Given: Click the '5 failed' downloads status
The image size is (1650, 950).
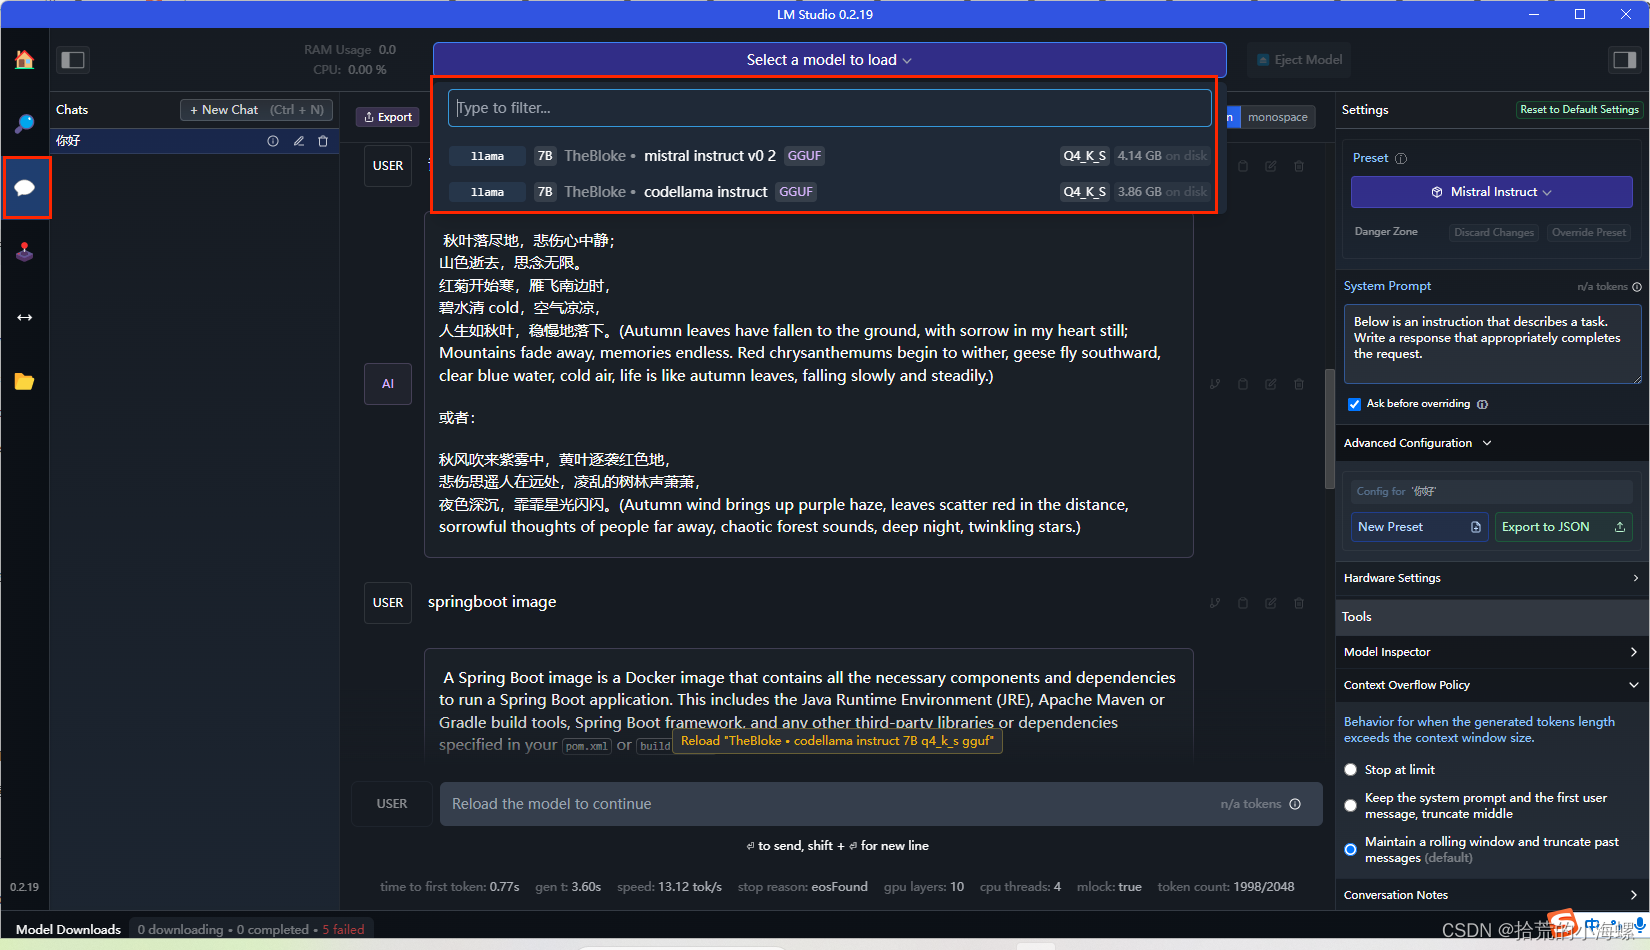Looking at the screenshot, I should click(343, 929).
